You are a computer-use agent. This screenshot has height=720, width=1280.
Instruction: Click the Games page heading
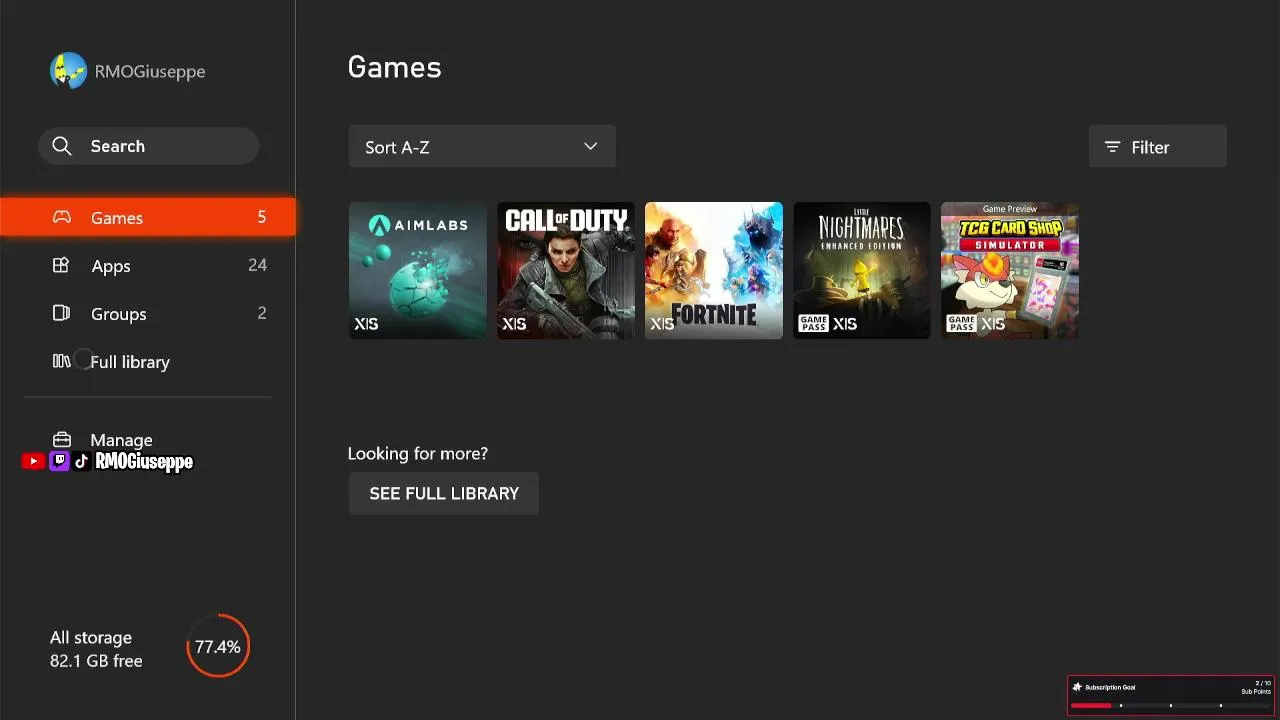click(394, 67)
